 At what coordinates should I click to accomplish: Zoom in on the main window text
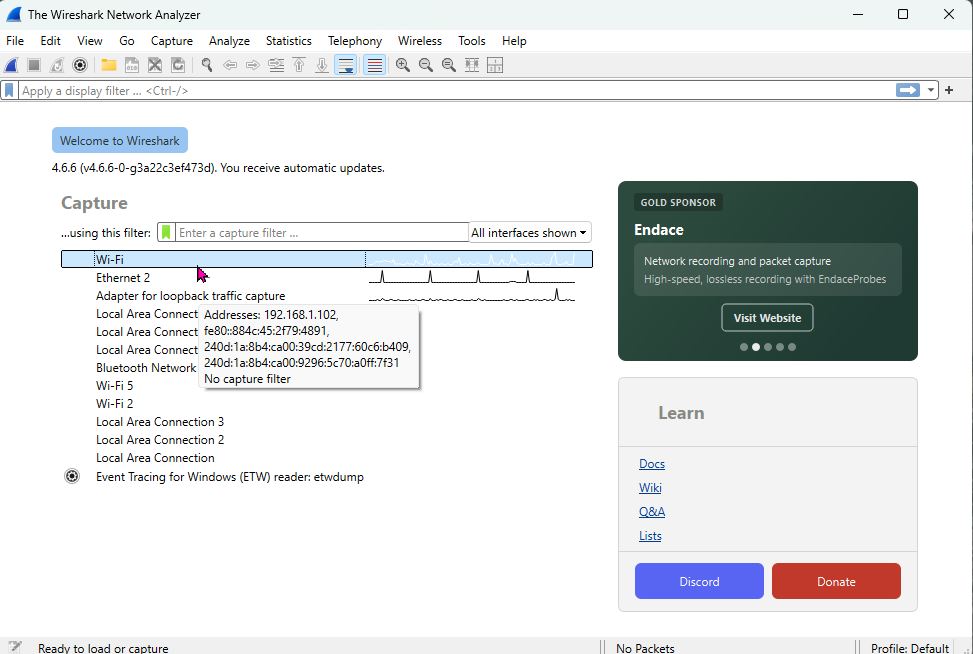click(403, 65)
